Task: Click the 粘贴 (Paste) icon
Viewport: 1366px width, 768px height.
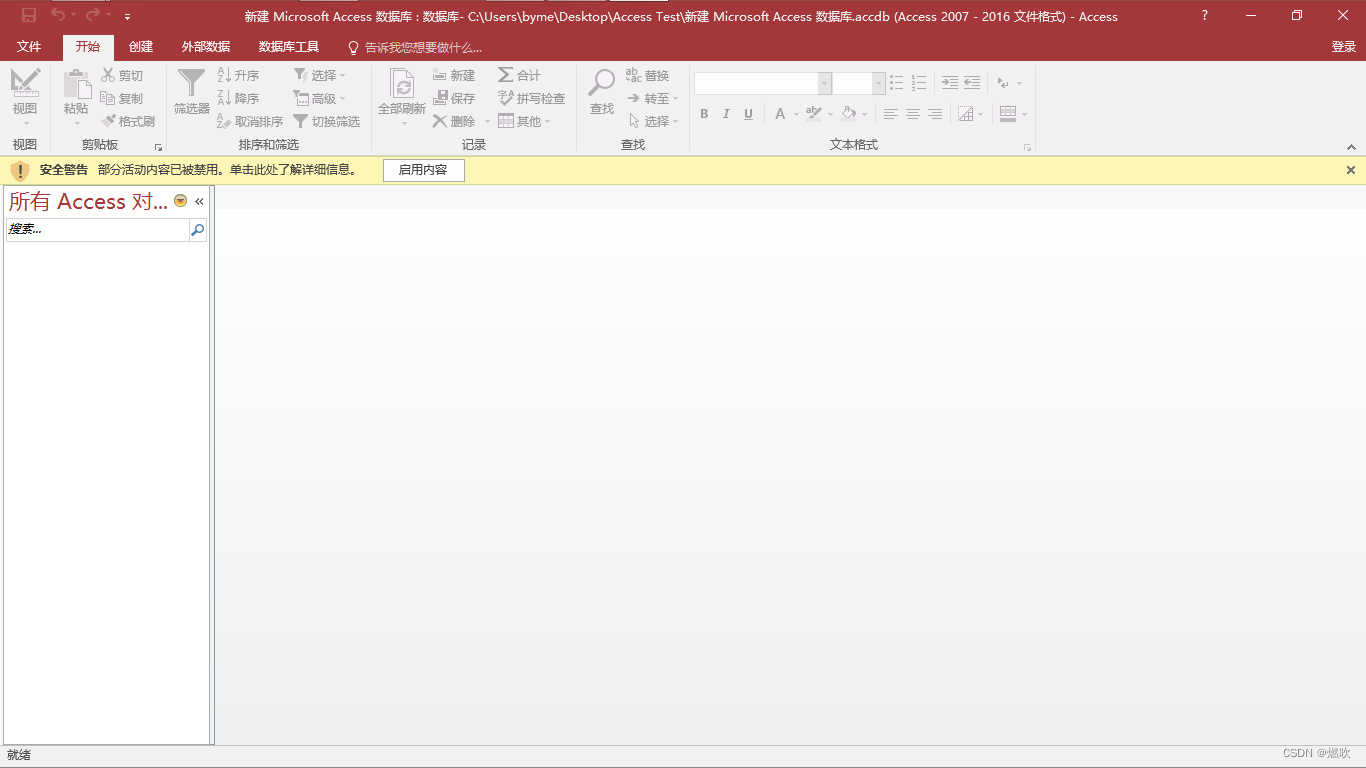Action: pyautogui.click(x=76, y=84)
